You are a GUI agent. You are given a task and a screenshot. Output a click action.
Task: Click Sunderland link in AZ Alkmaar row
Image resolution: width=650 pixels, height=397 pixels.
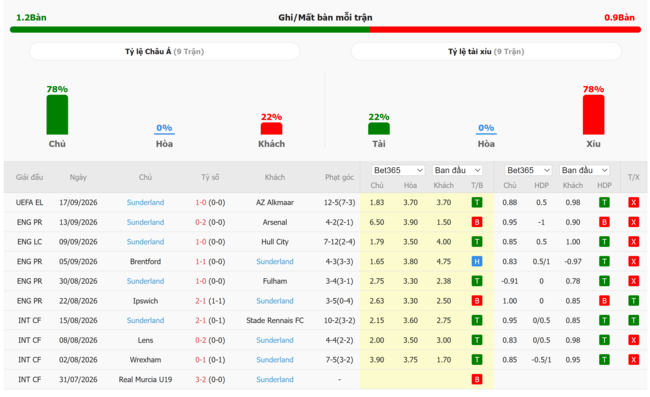pyautogui.click(x=145, y=203)
